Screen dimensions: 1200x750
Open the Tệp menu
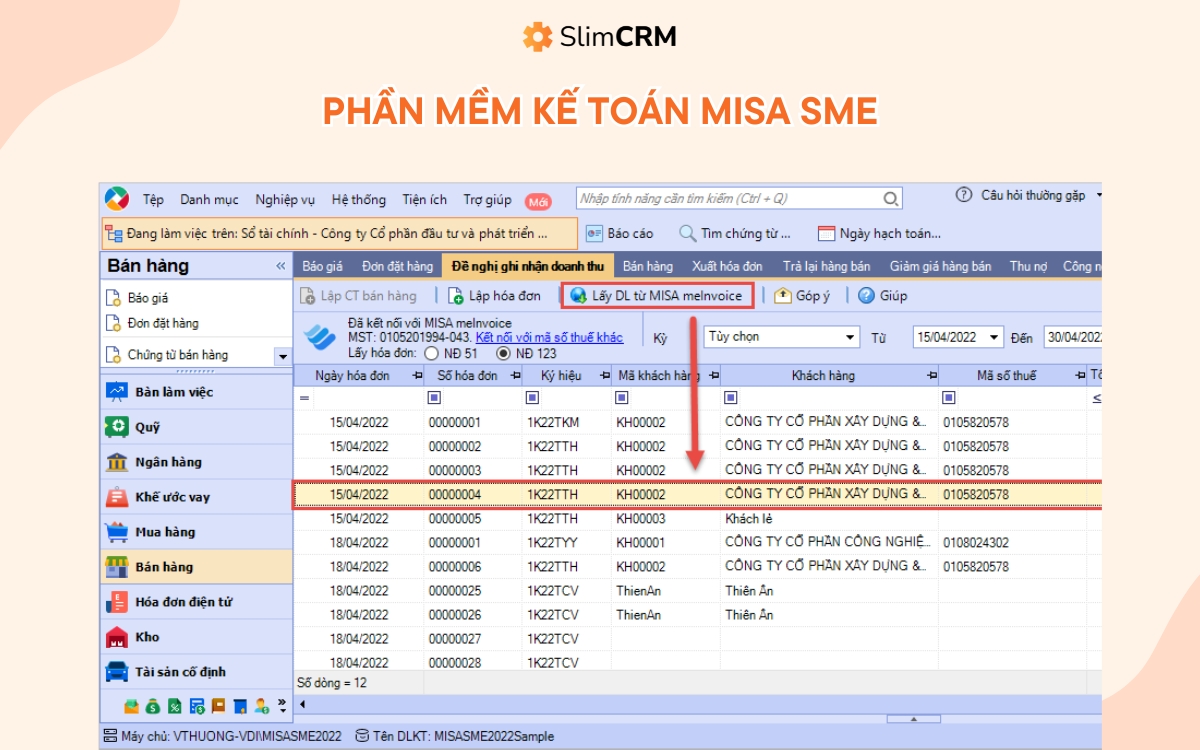tap(153, 199)
